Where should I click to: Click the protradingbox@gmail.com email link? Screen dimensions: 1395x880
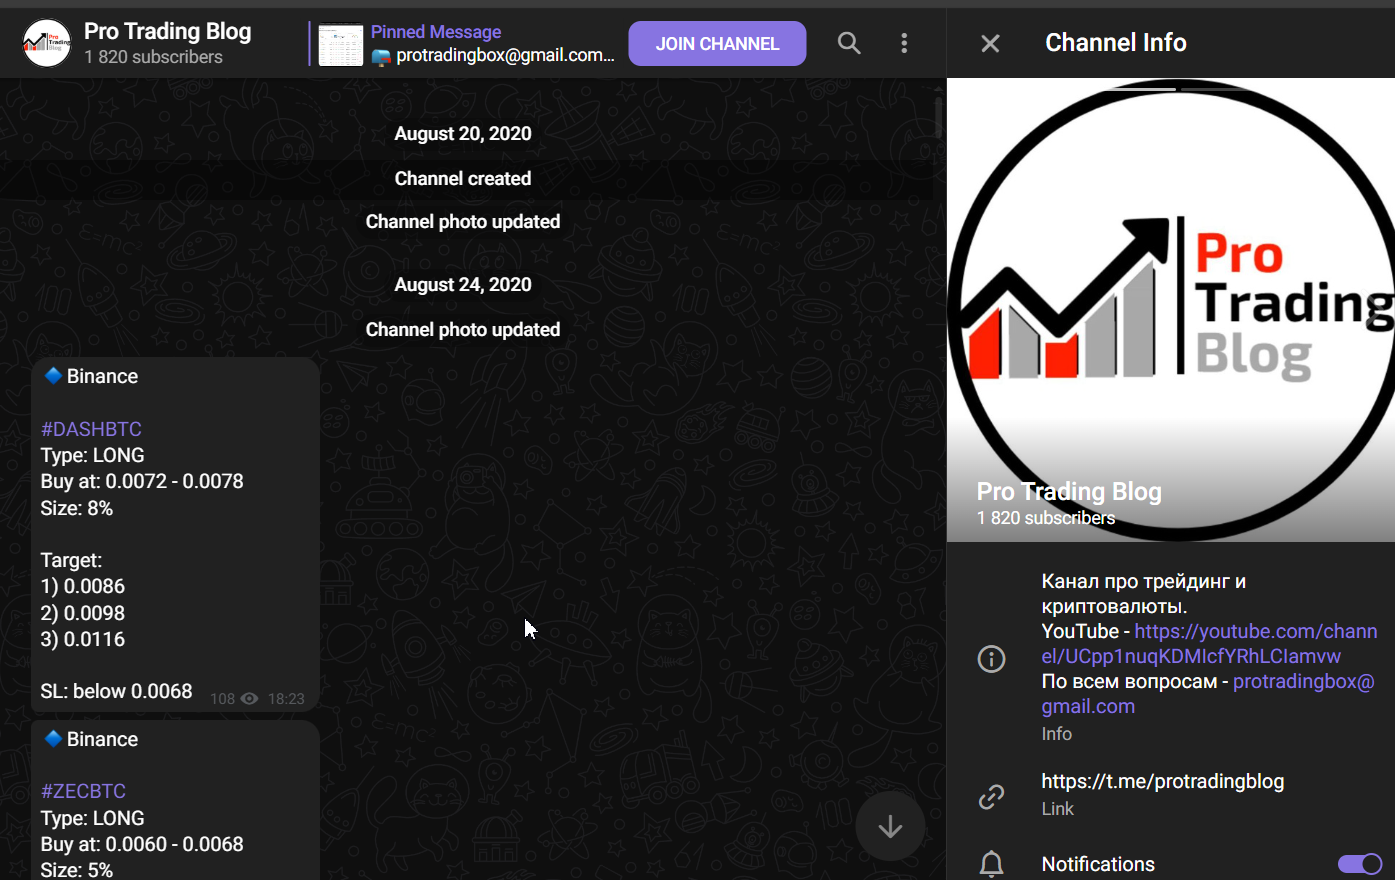click(x=1208, y=694)
